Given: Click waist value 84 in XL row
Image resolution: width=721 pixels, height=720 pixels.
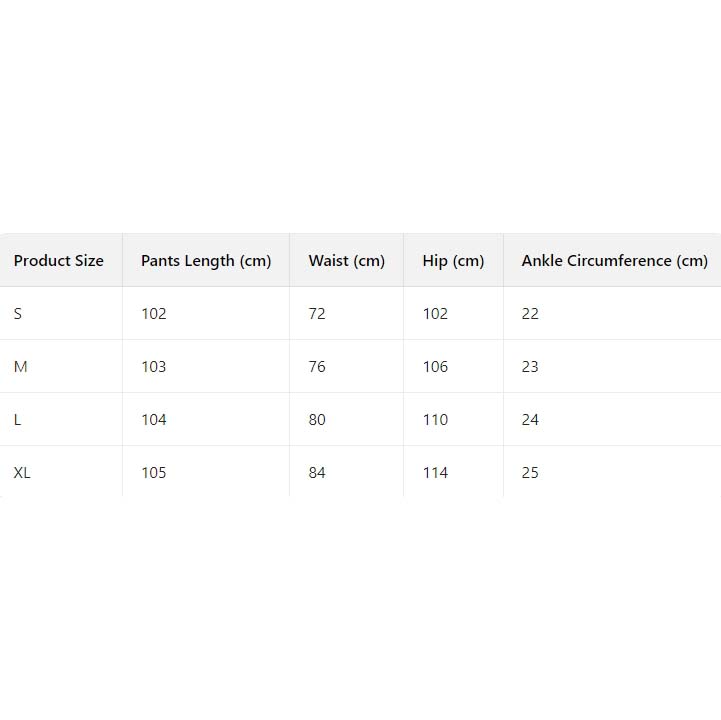Looking at the screenshot, I should [317, 473].
